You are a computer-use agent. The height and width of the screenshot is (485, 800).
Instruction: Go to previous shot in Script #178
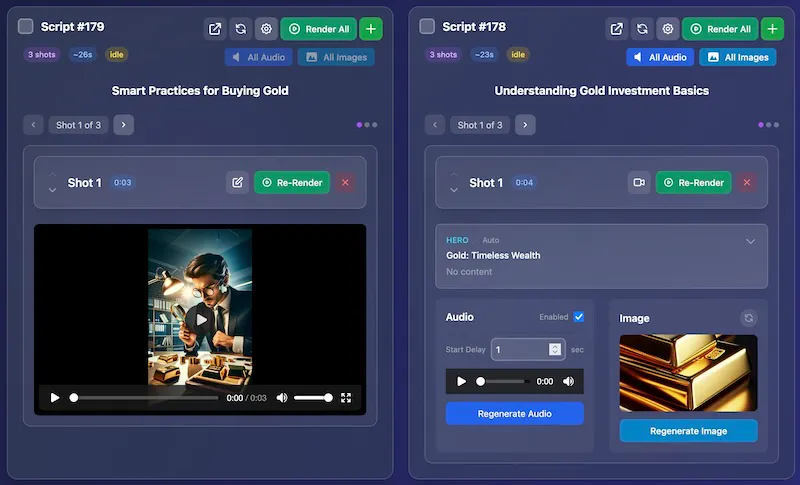pyautogui.click(x=435, y=125)
